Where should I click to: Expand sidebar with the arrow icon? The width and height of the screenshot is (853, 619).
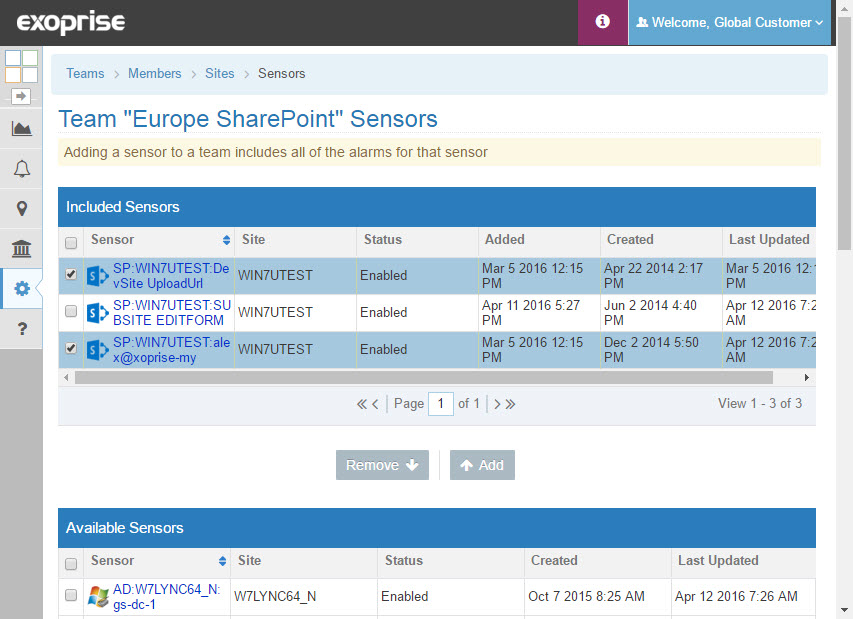click(x=21, y=96)
